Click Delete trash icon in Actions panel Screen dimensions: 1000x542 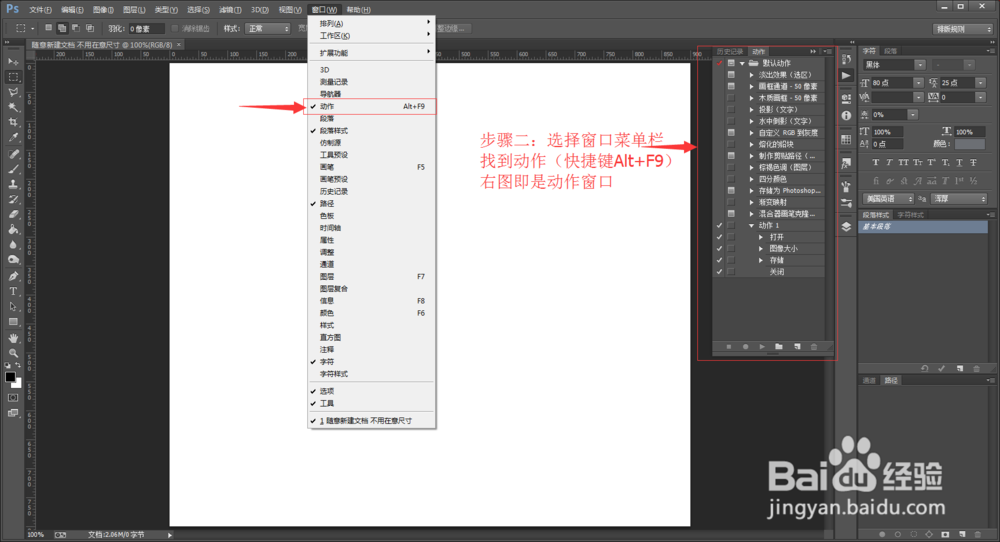(814, 347)
